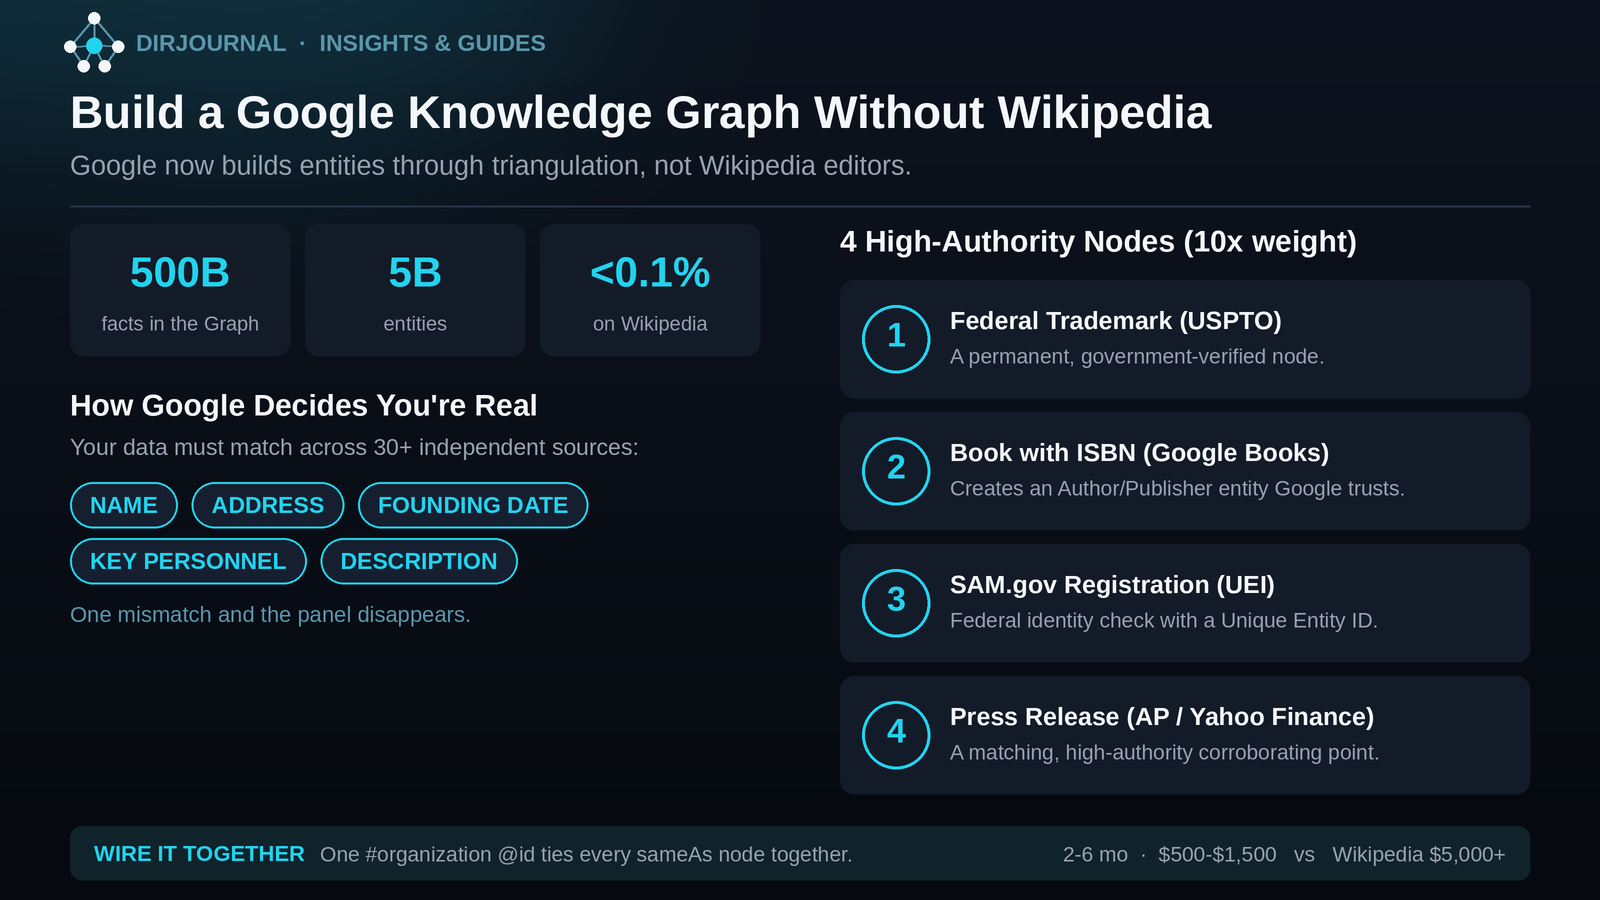Viewport: 1600px width, 900px height.
Task: Click the '$500-$1,500' cost value
Action: (x=1217, y=854)
